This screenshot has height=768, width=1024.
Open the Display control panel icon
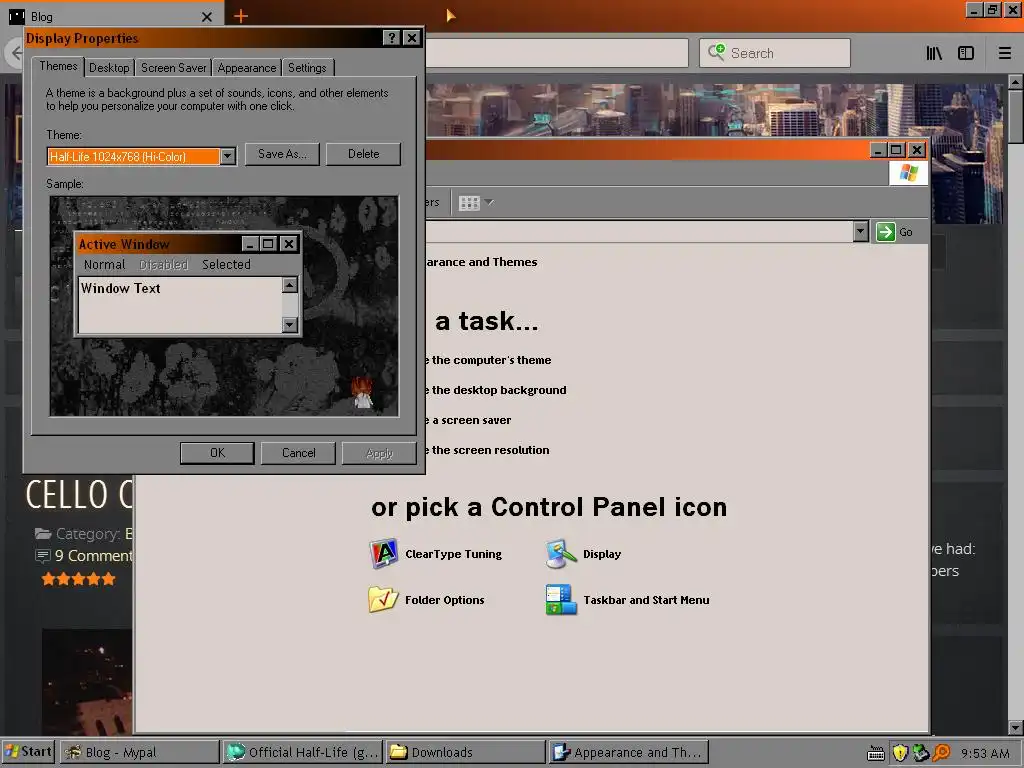pos(560,554)
